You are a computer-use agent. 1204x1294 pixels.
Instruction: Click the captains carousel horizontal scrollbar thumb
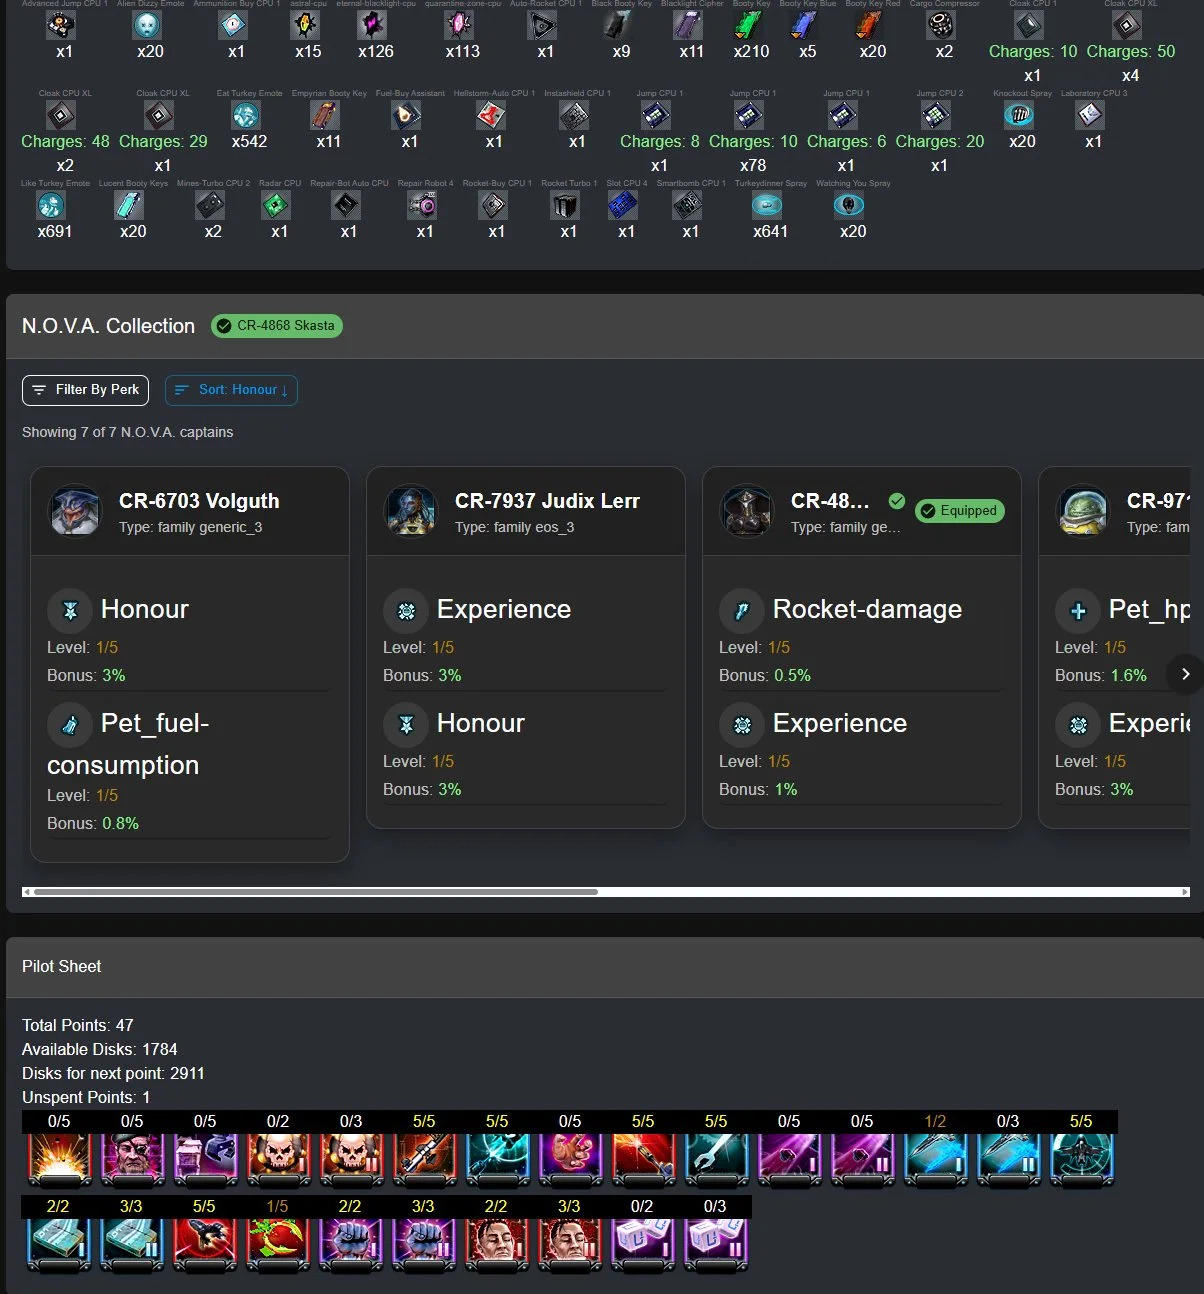click(x=315, y=892)
